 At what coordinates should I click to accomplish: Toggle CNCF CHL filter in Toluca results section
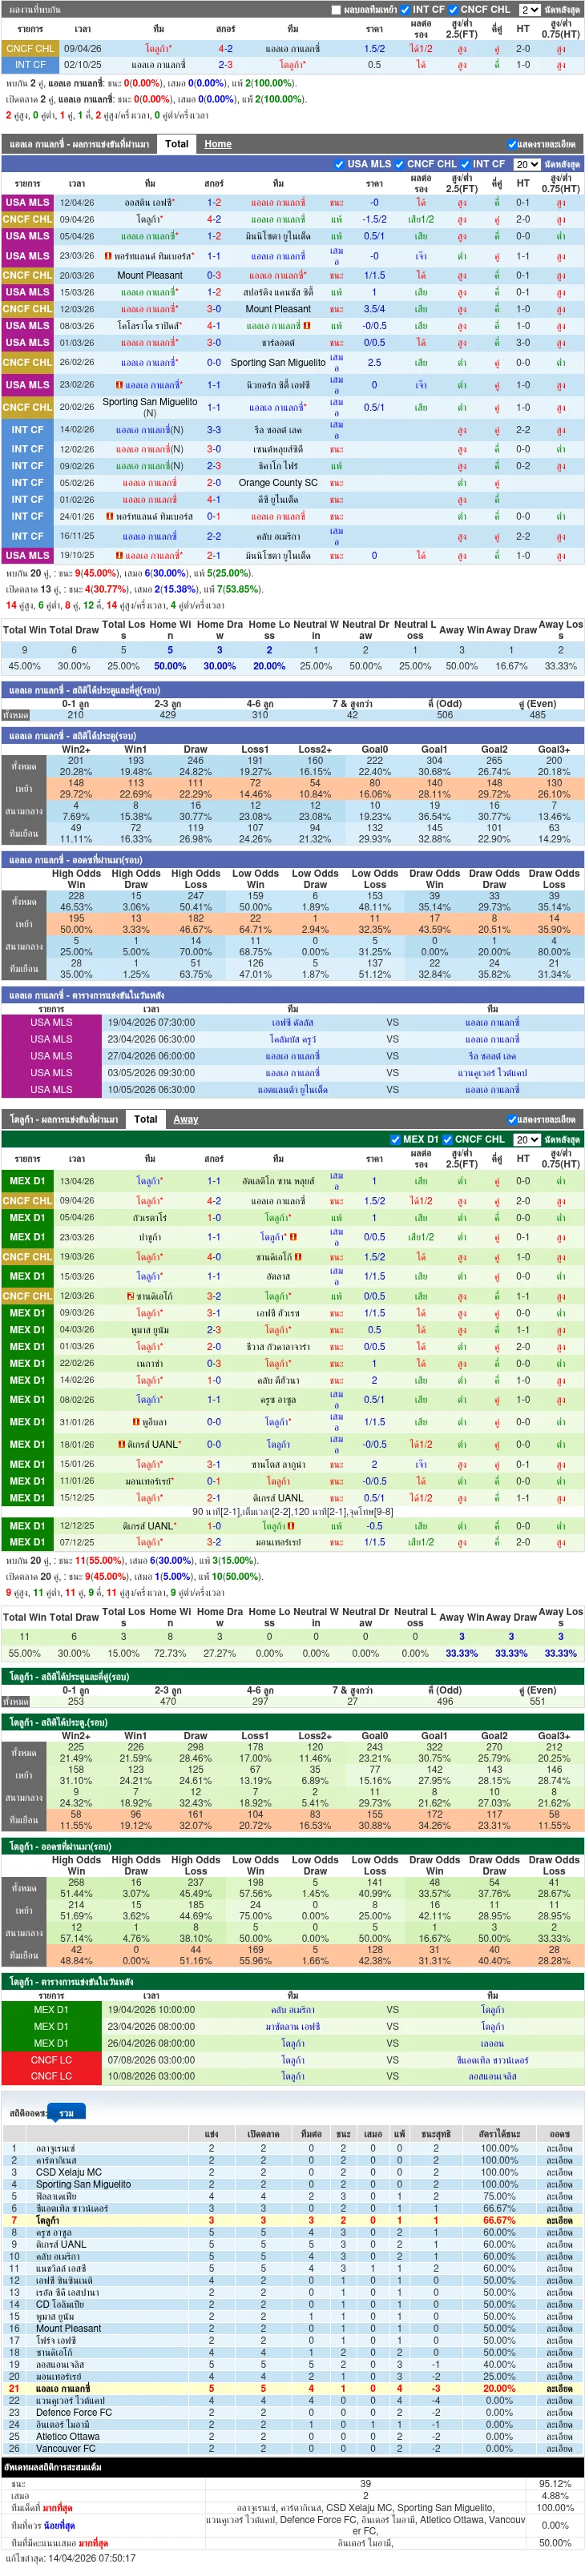tap(447, 1139)
